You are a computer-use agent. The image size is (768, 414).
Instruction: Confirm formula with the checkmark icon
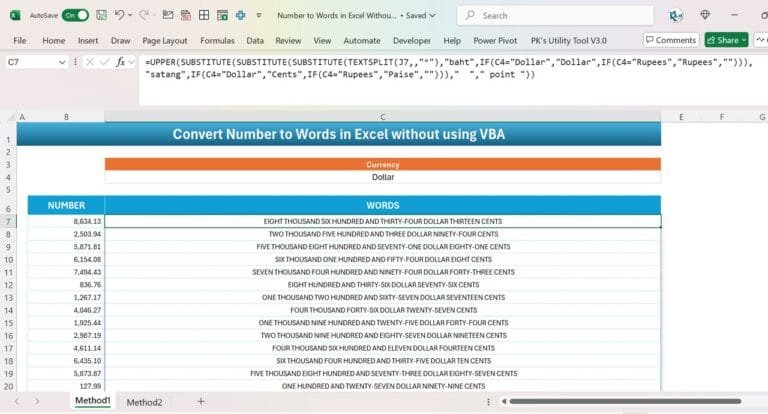click(106, 62)
